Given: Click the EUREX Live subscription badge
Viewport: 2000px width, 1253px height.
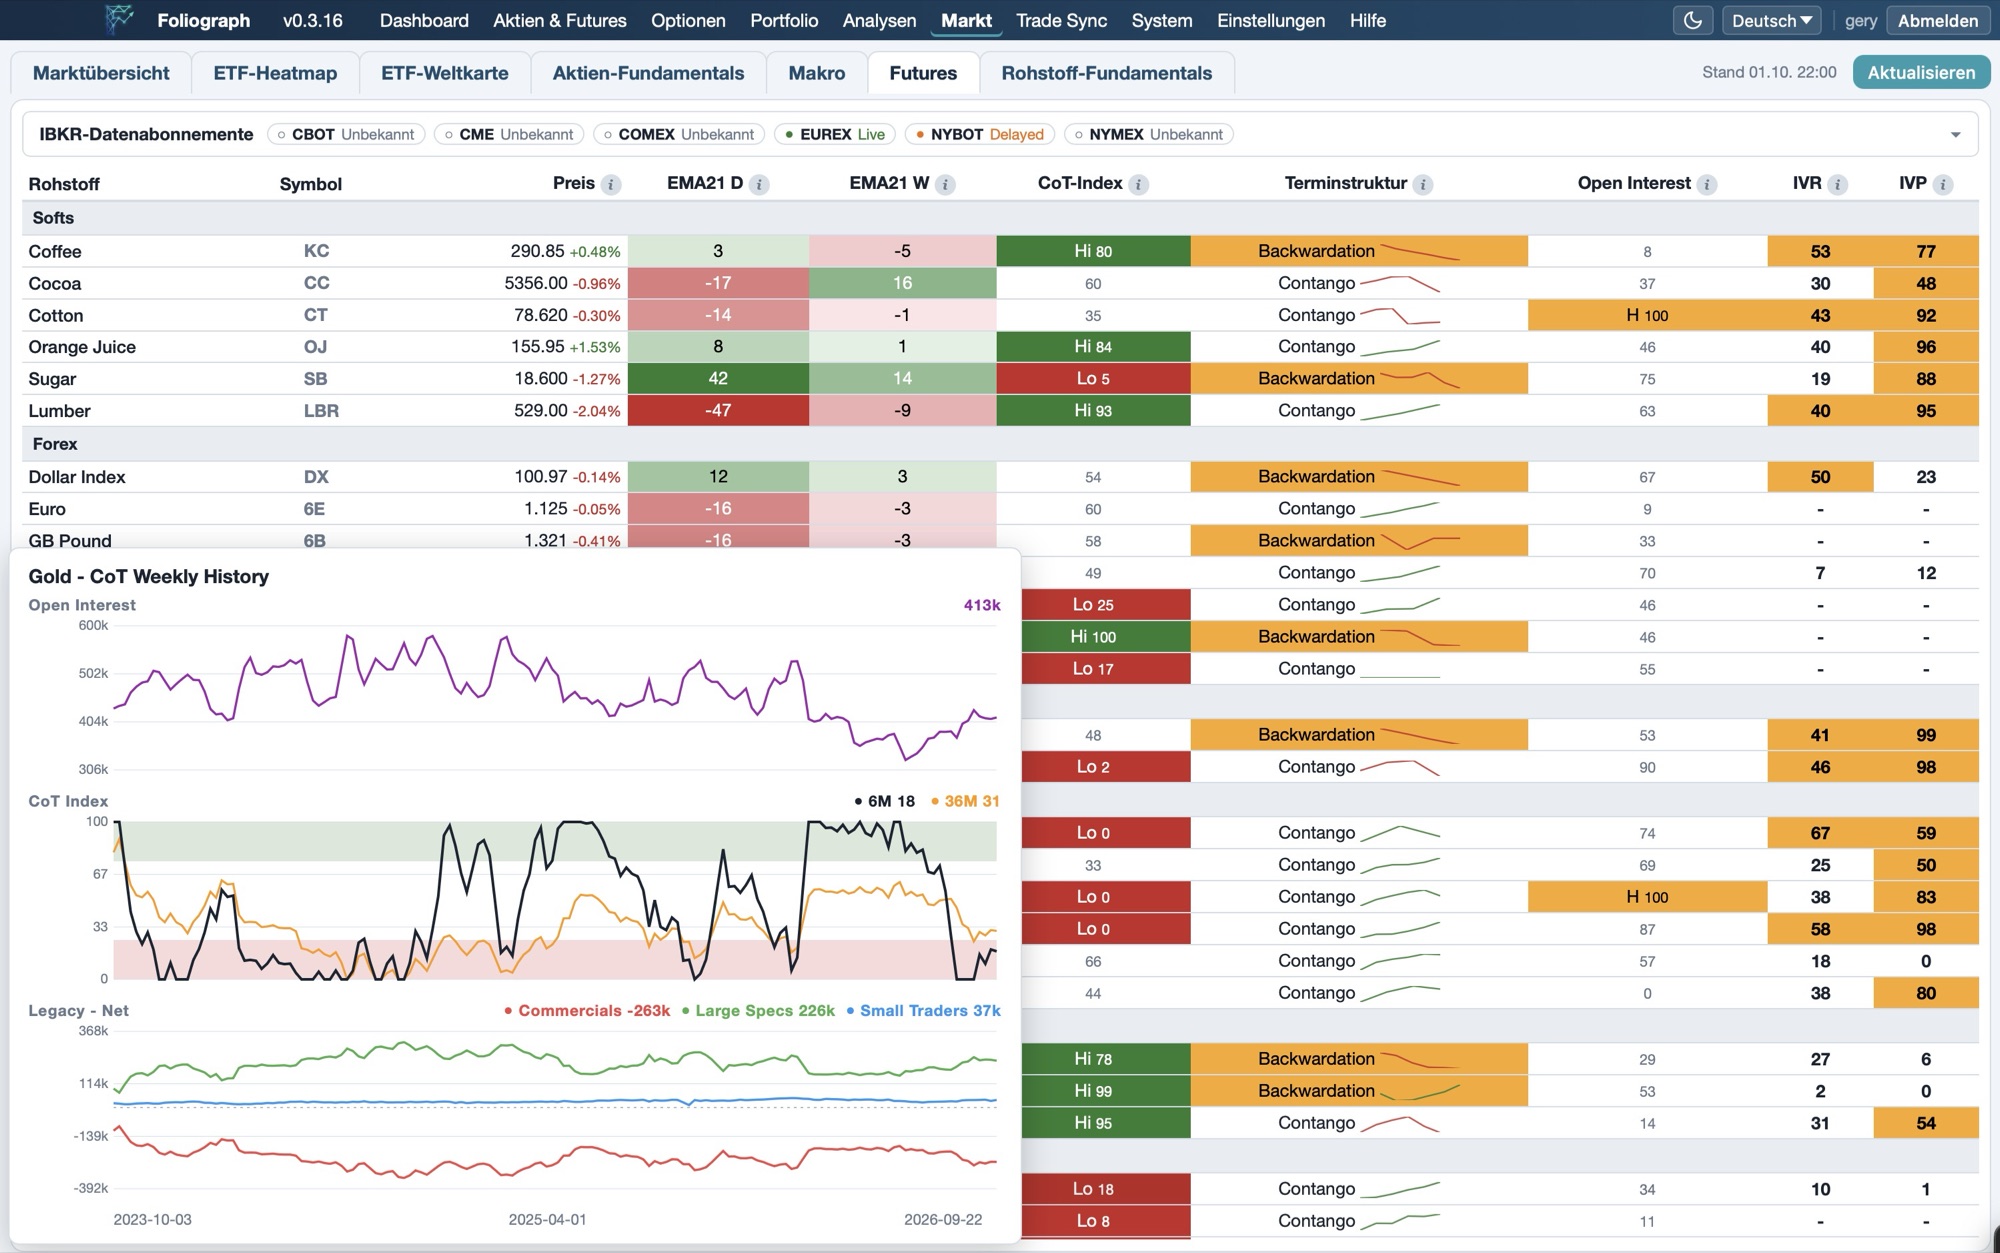Looking at the screenshot, I should click(x=835, y=134).
